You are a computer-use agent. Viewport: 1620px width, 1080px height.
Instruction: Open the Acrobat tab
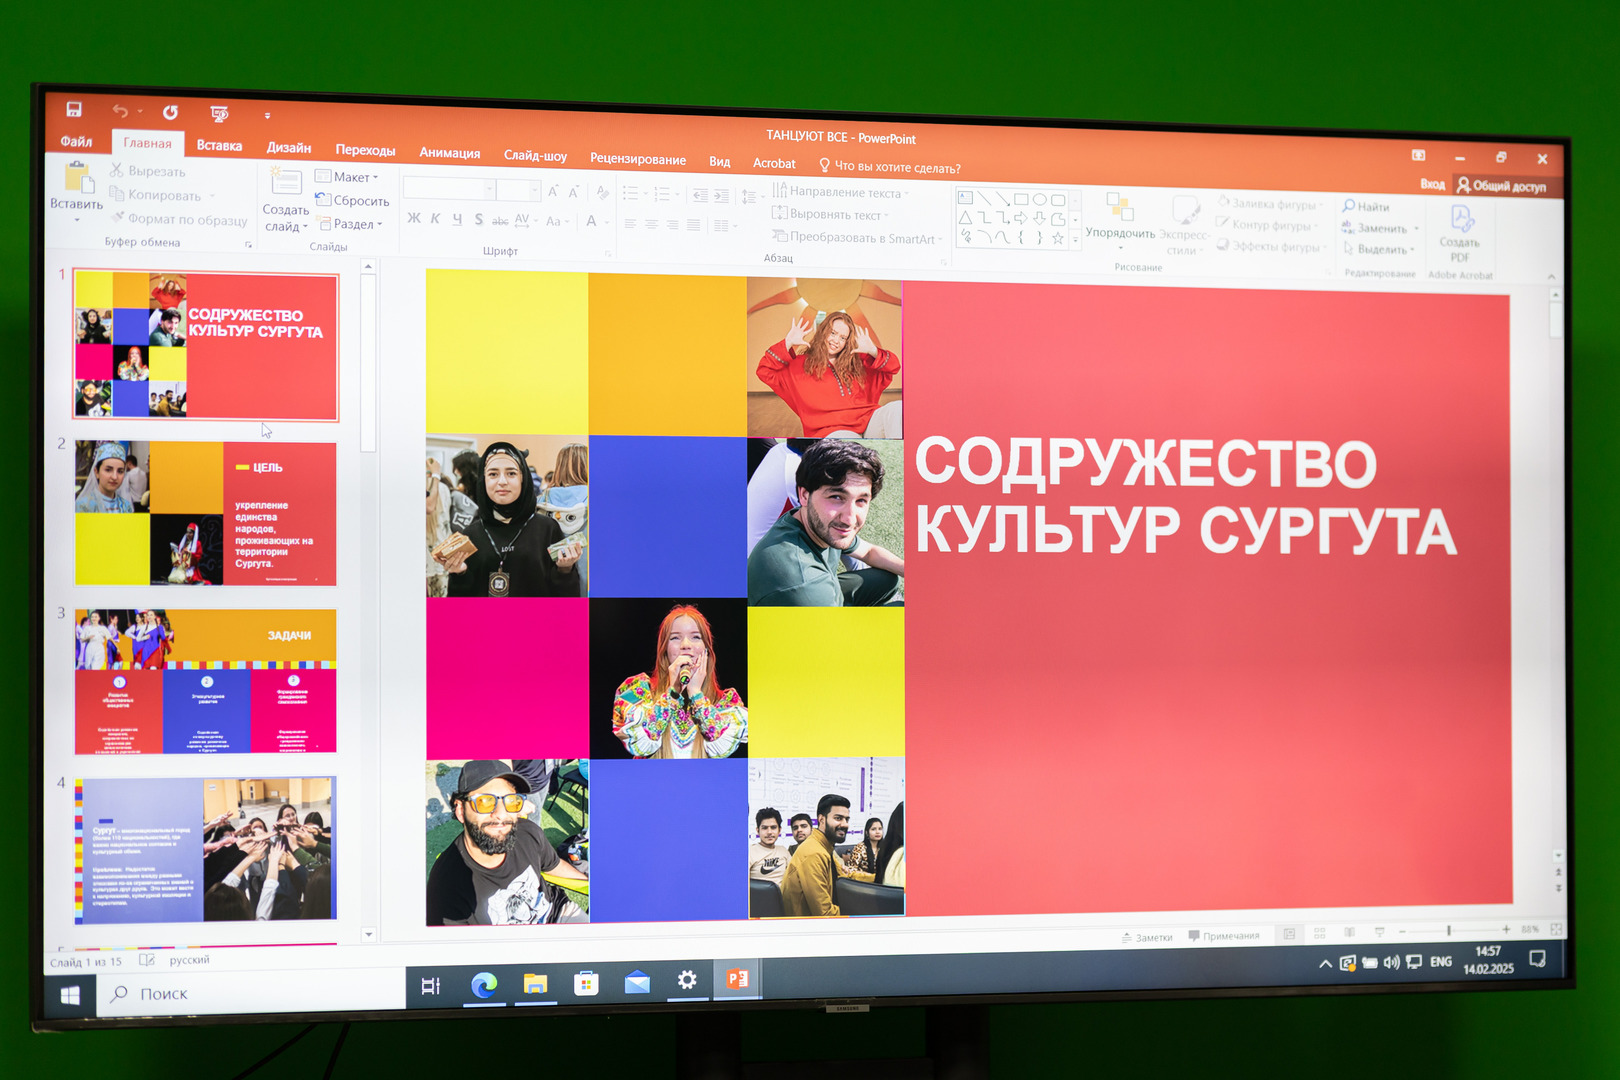coord(774,163)
